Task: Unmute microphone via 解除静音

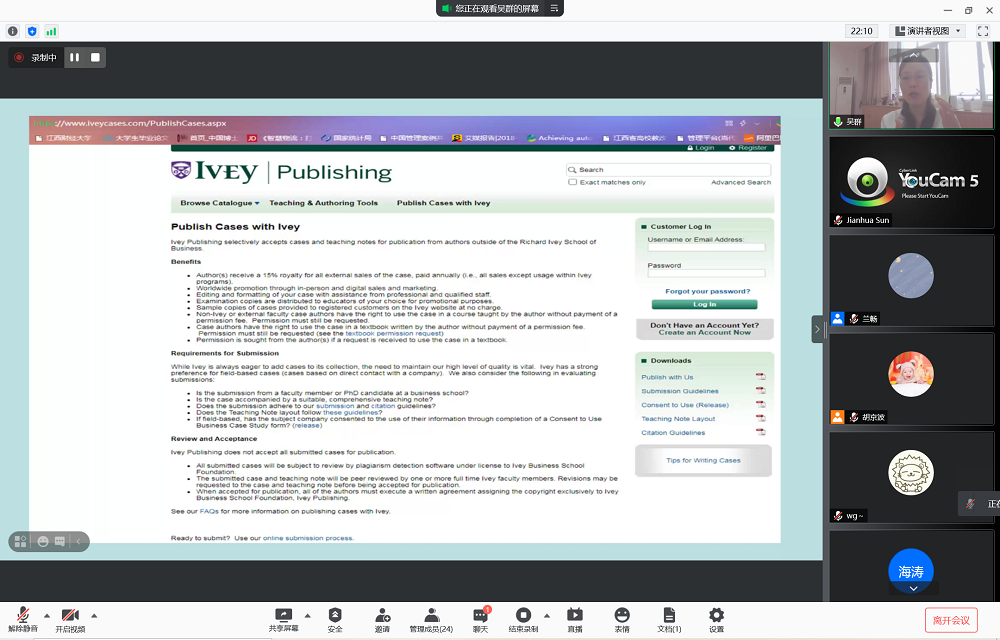Action: 23,619
